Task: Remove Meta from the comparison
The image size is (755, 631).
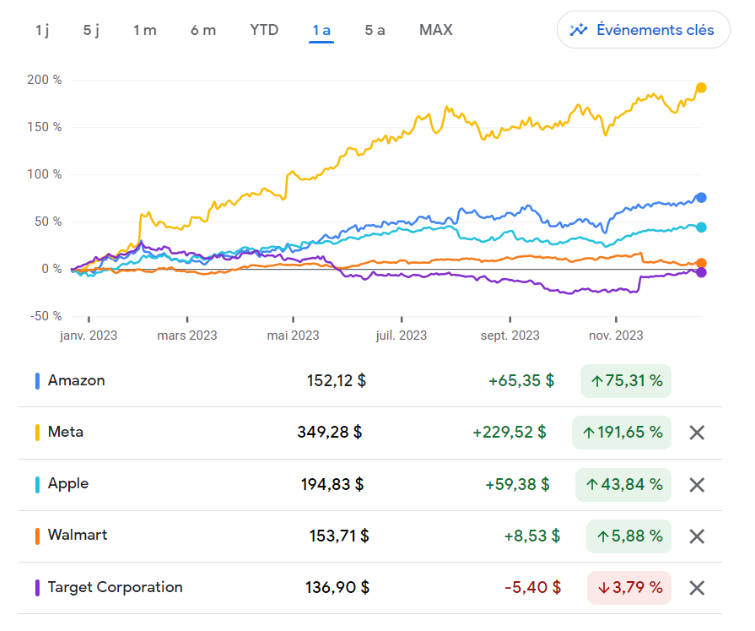Action: click(697, 433)
